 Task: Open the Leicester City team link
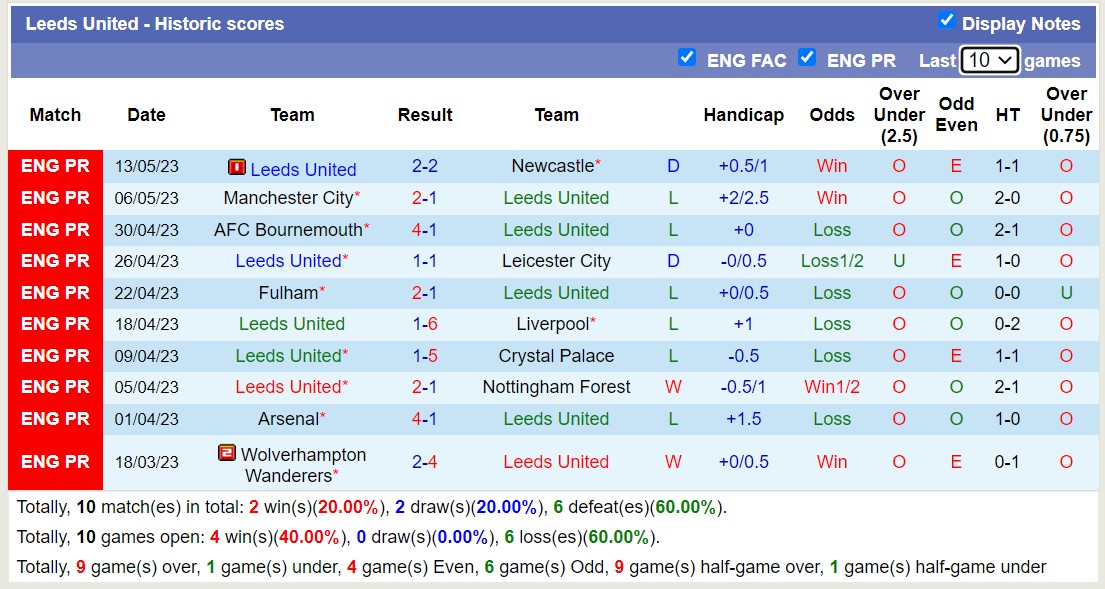[x=556, y=261]
